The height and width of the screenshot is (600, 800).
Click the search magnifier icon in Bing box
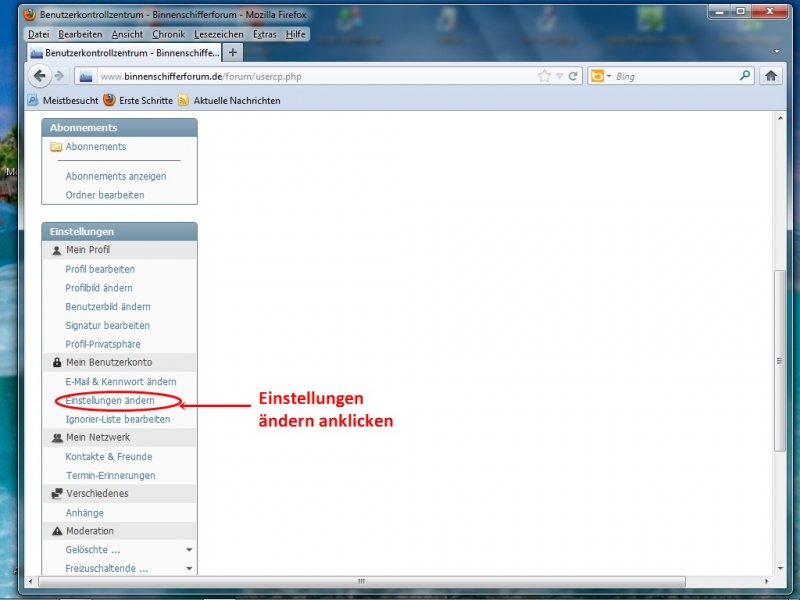click(x=745, y=76)
